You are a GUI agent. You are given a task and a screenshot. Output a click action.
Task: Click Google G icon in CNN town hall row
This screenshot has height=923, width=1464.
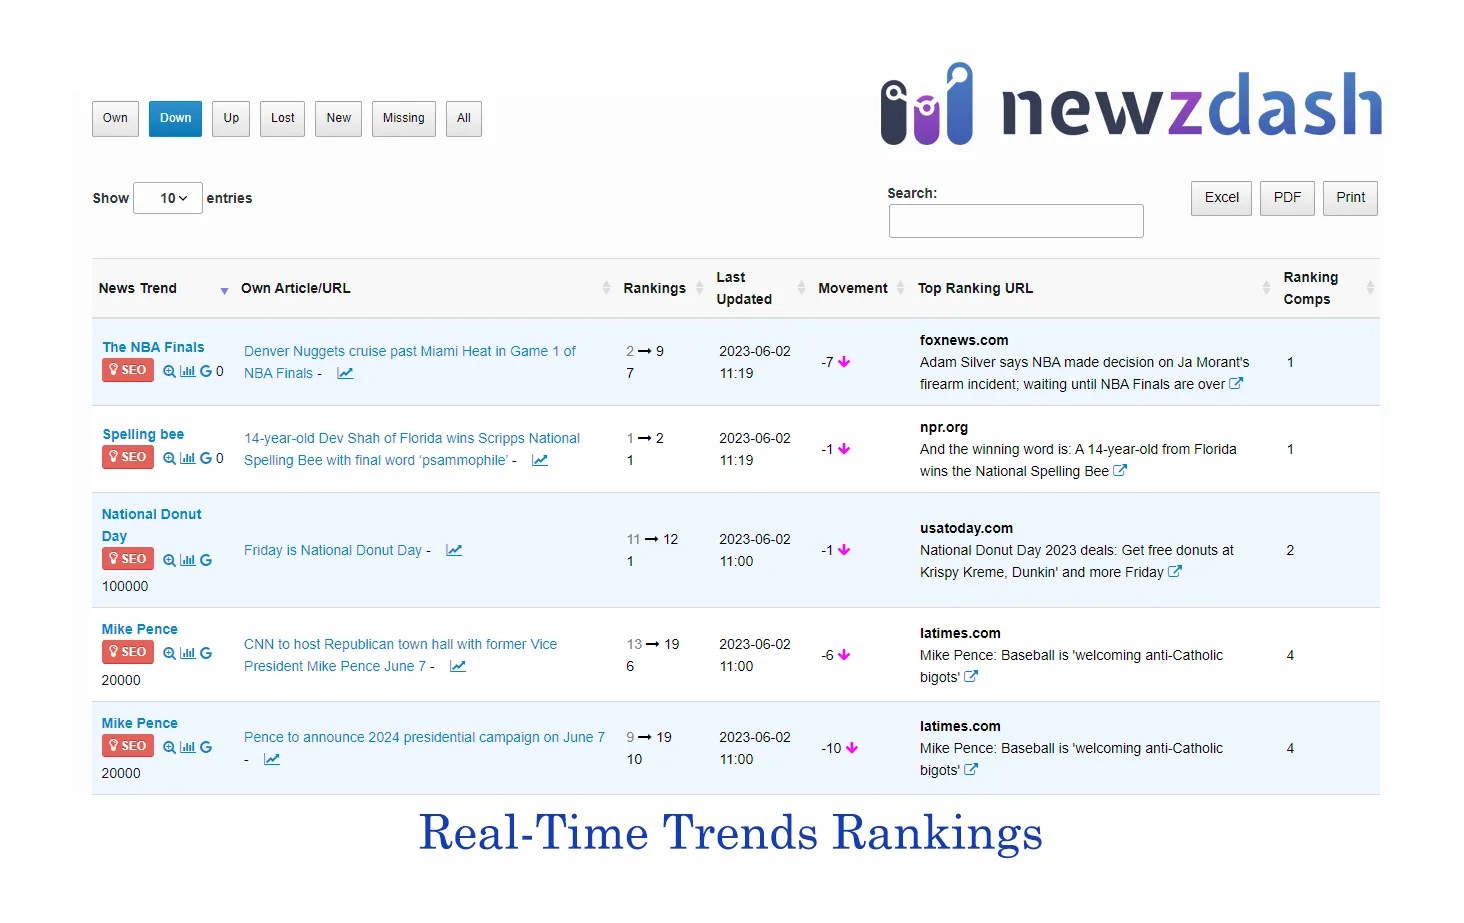(x=206, y=653)
